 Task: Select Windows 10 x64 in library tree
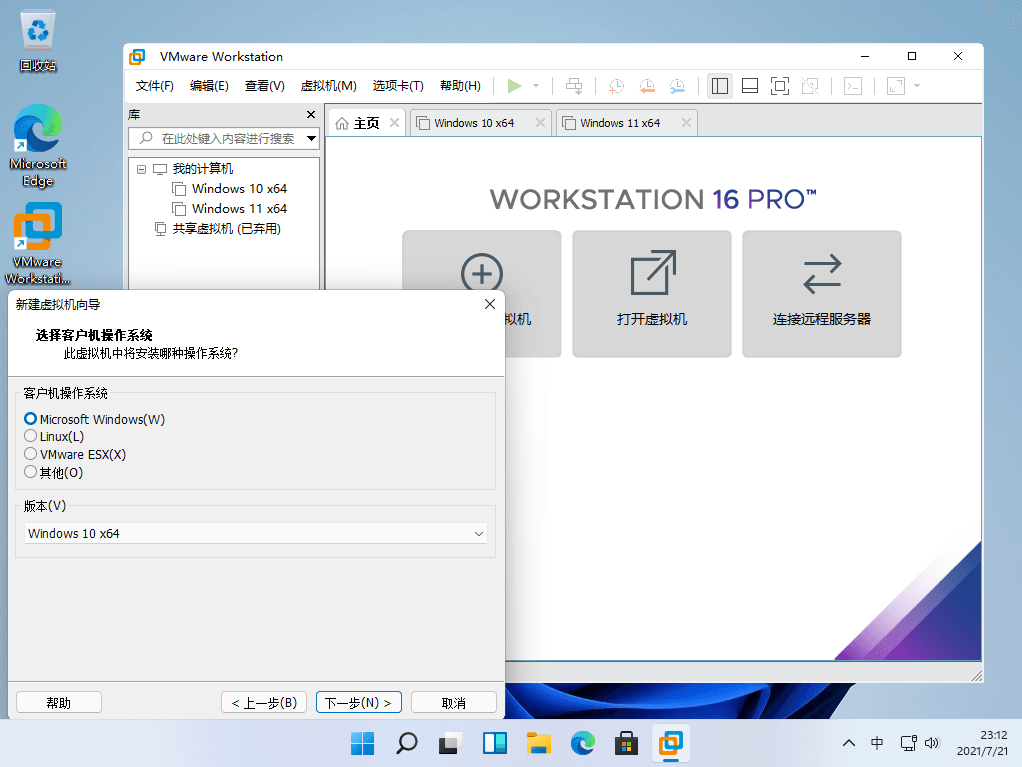pos(239,189)
